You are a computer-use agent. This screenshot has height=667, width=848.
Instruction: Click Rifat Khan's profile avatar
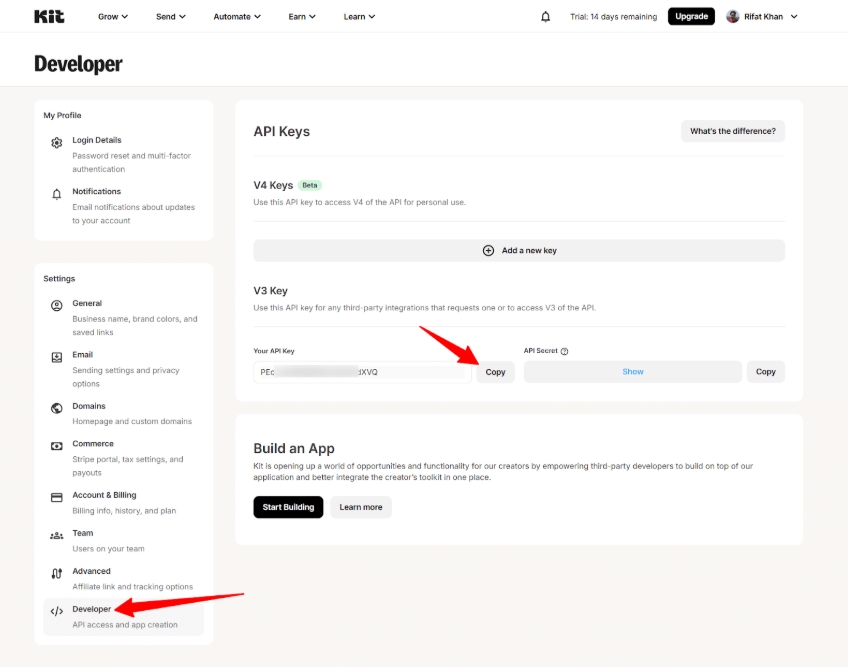[733, 16]
